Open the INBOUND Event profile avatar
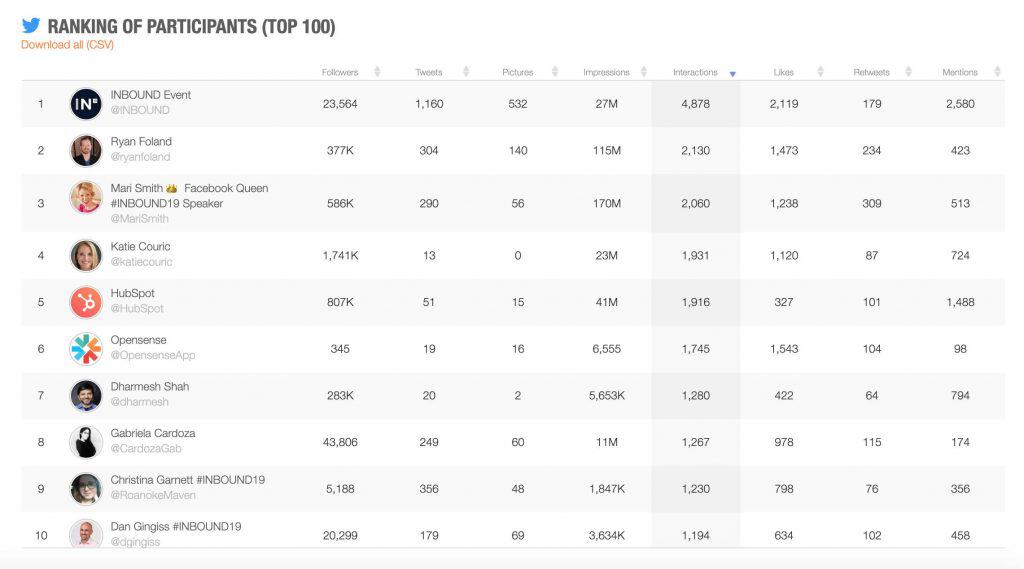 click(x=86, y=104)
